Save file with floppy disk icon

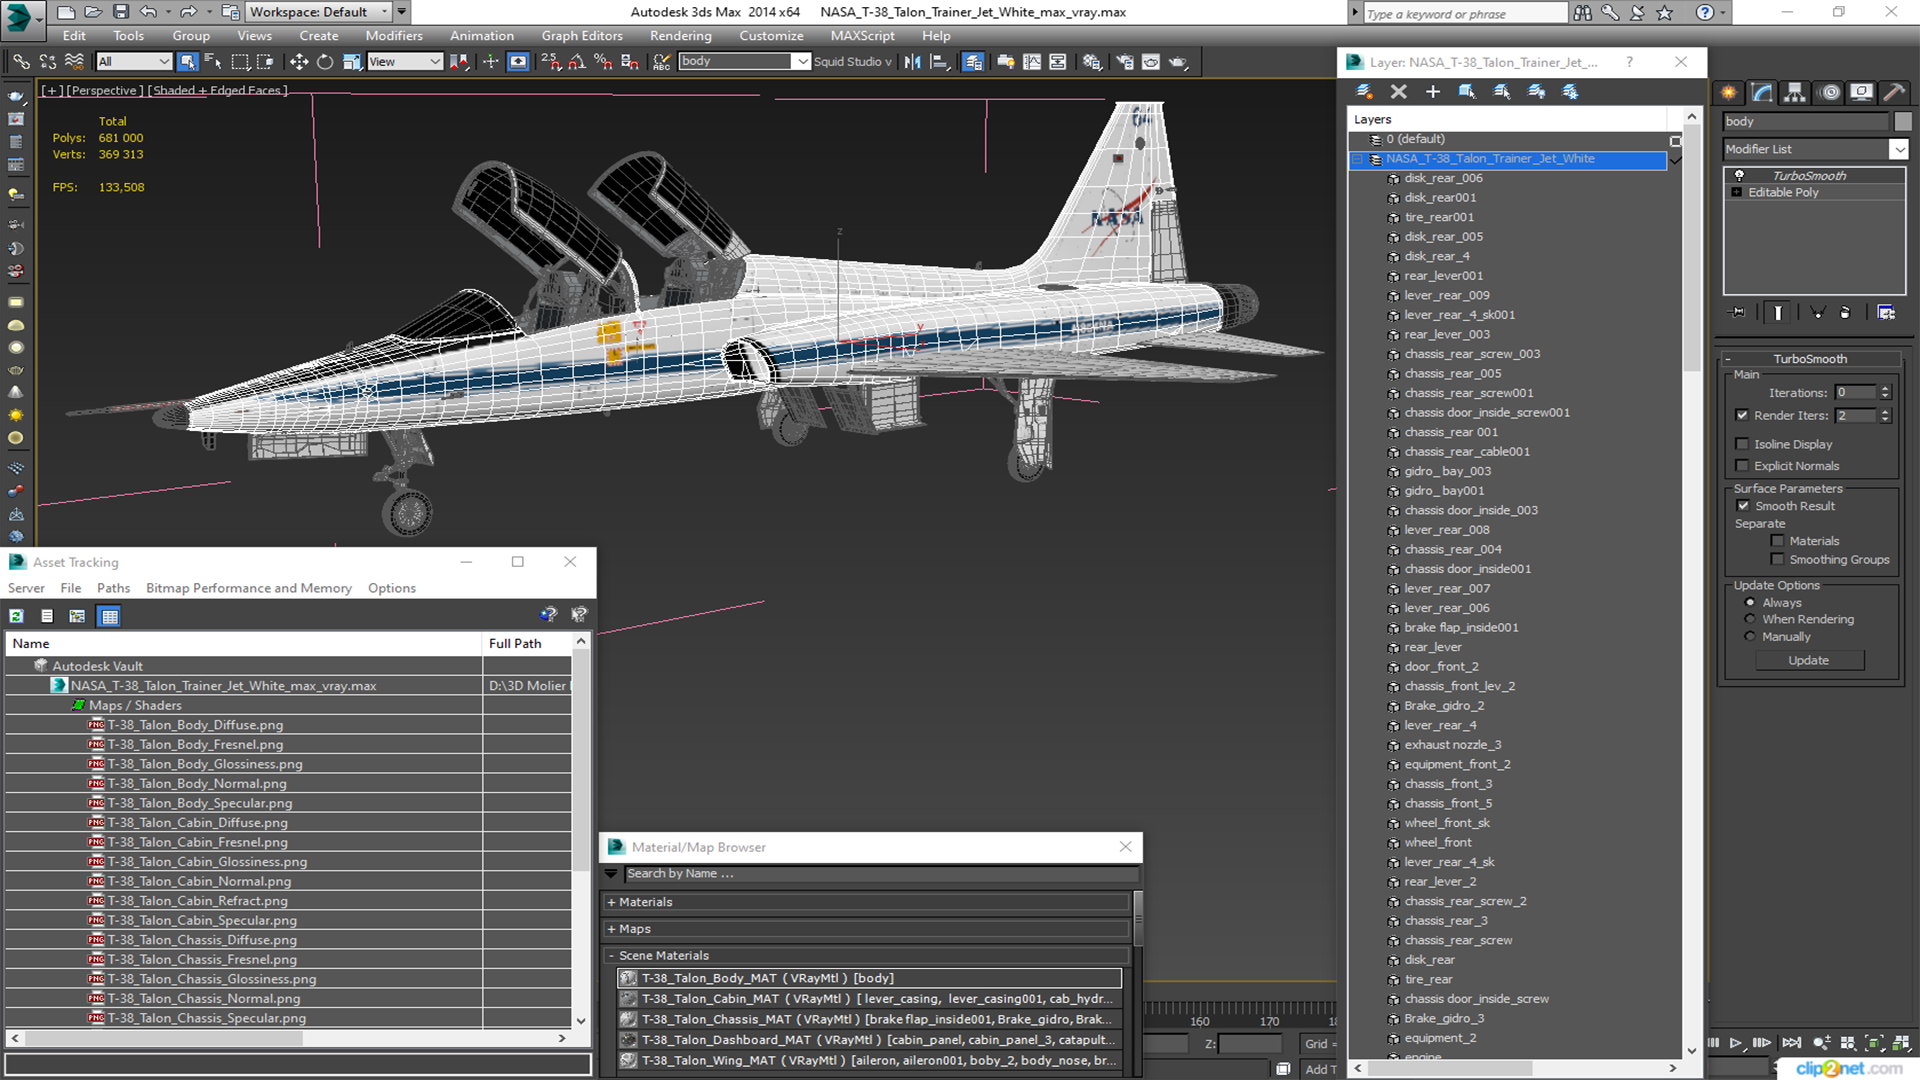[x=120, y=12]
